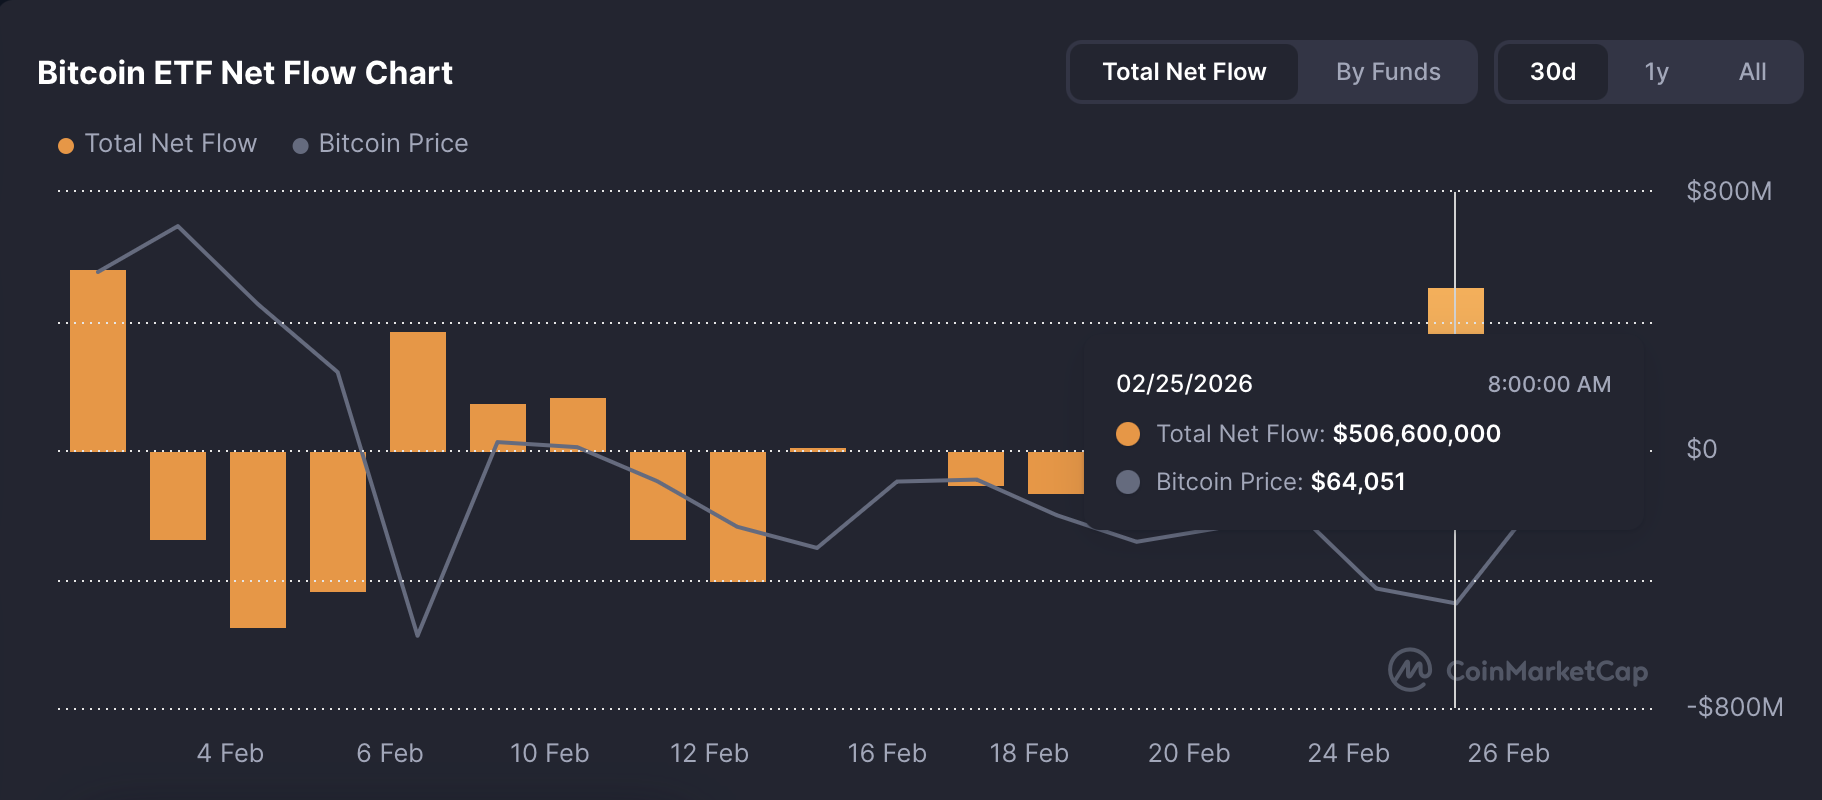Click the negative bar above 12 Feb
The width and height of the screenshot is (1822, 800).
tap(738, 516)
